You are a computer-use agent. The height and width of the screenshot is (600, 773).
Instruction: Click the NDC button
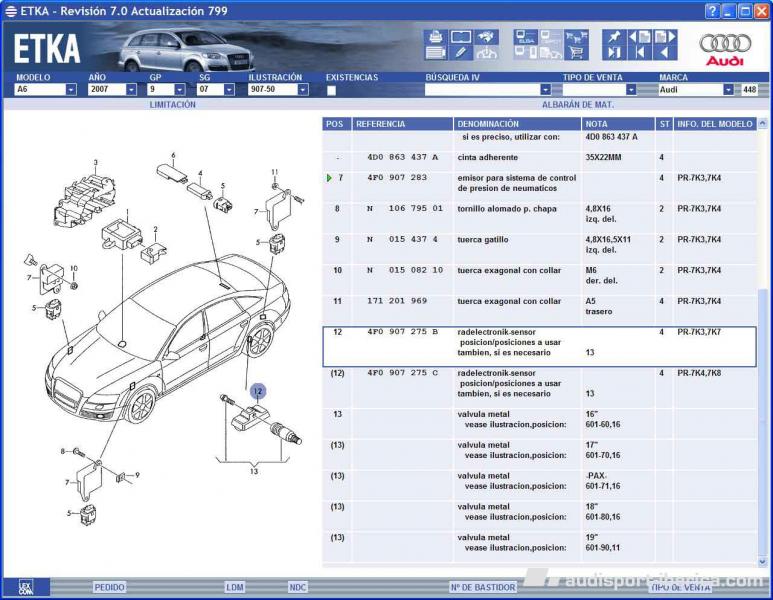coord(298,587)
